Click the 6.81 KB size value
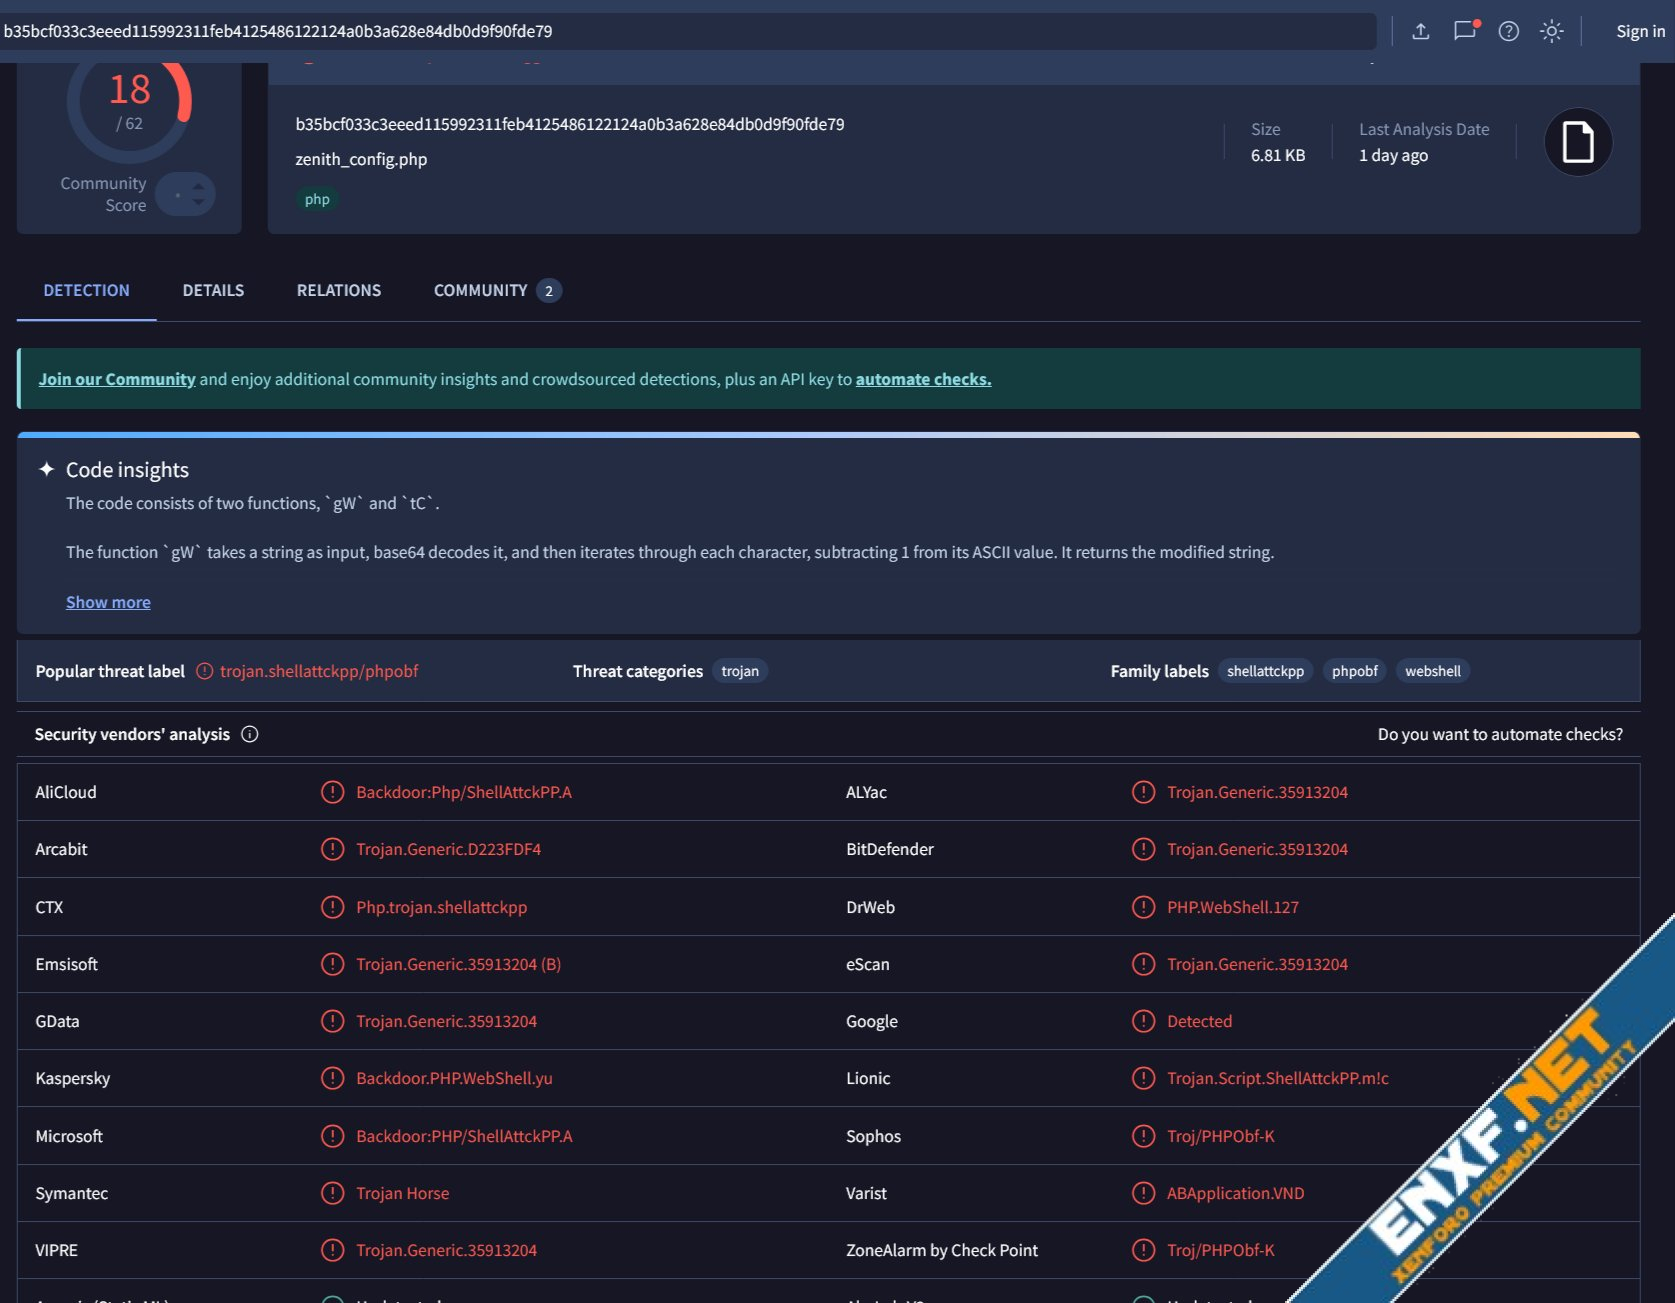Image resolution: width=1675 pixels, height=1303 pixels. pyautogui.click(x=1278, y=155)
